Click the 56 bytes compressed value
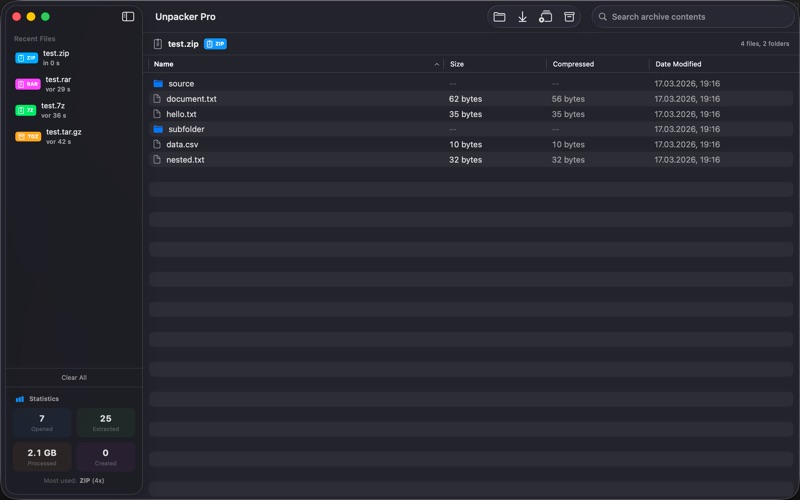Viewport: 800px width, 500px height. (568, 99)
